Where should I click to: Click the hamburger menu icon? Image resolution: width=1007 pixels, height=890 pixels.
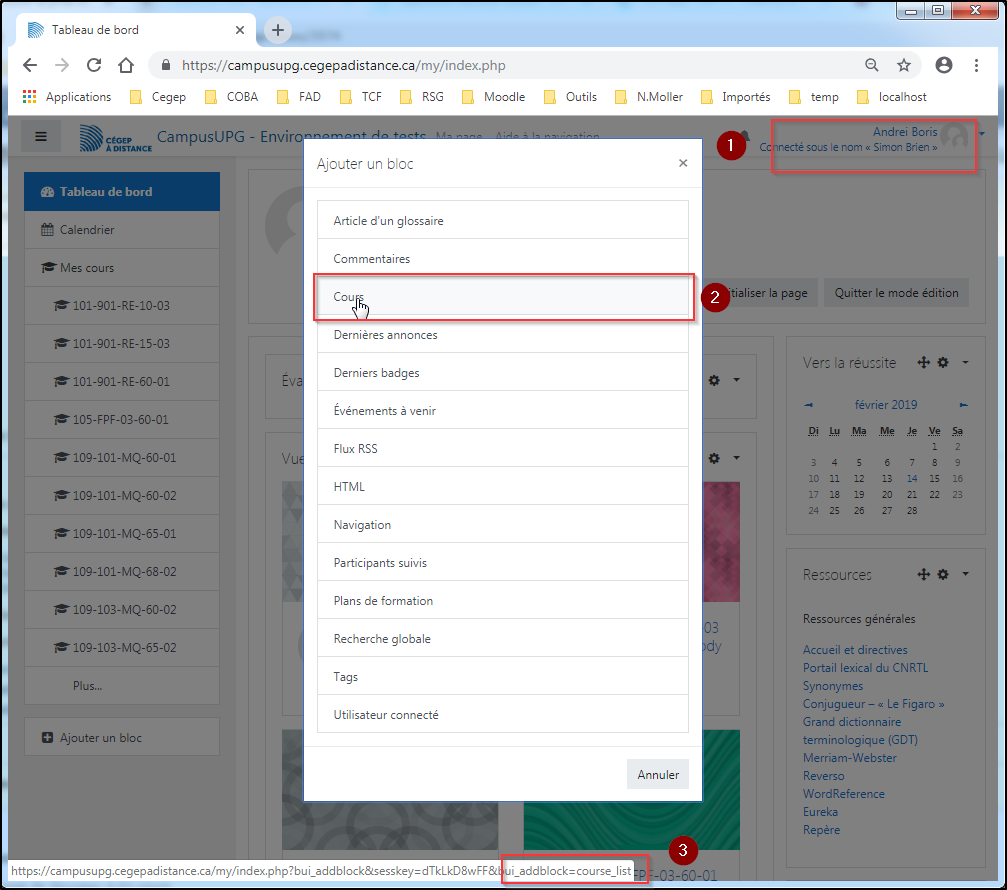pyautogui.click(x=41, y=137)
